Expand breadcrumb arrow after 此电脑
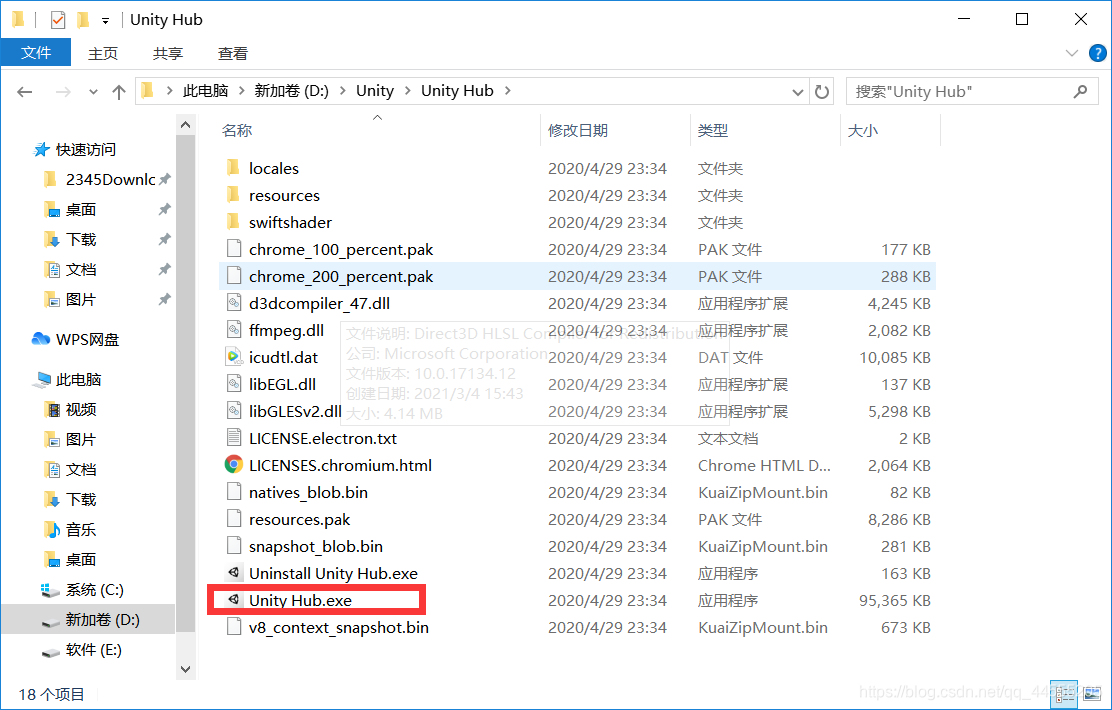Screen dimensions: 1112x710 point(241,91)
